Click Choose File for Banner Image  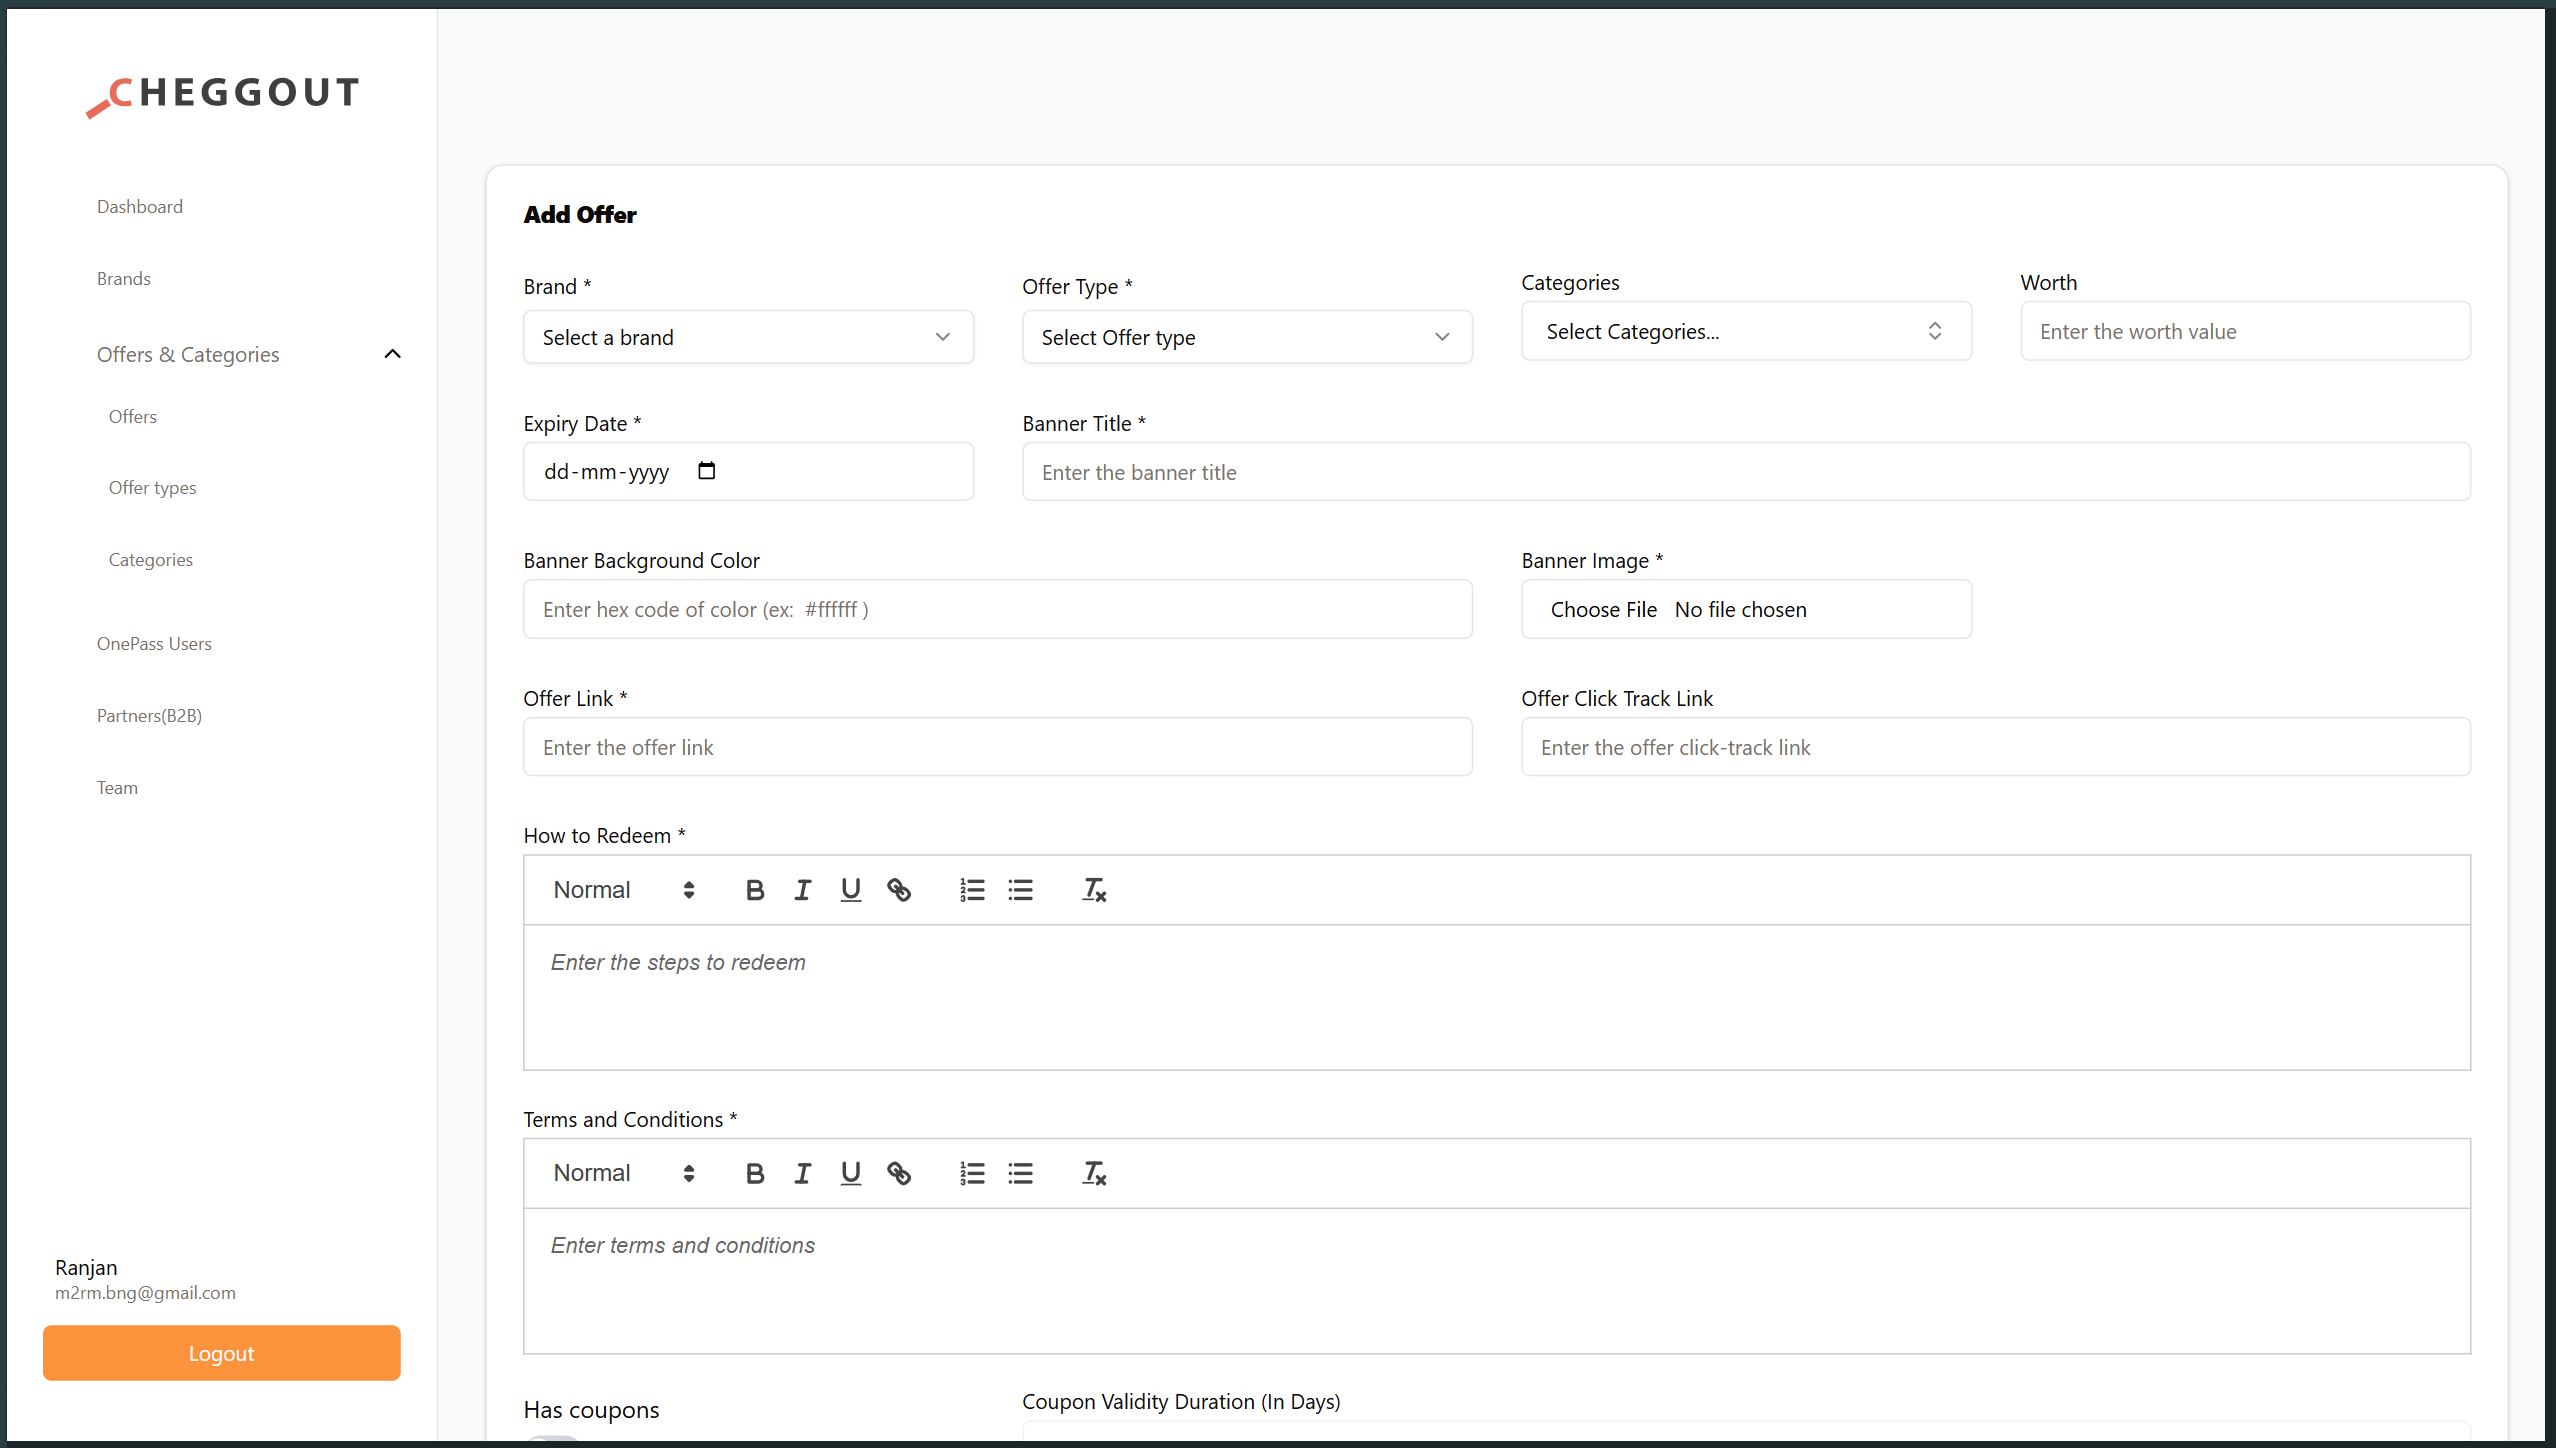click(1603, 609)
